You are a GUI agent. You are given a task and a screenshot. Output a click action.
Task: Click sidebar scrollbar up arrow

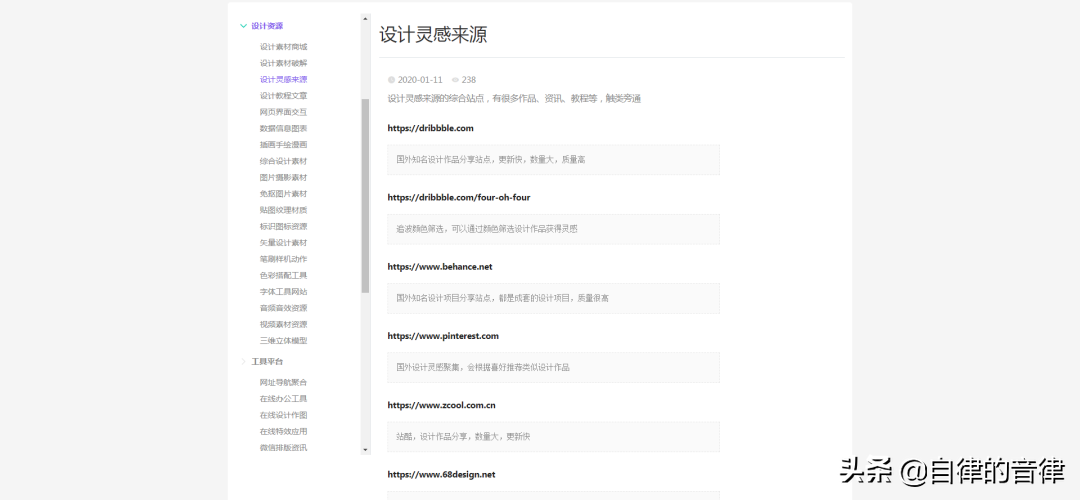click(365, 19)
